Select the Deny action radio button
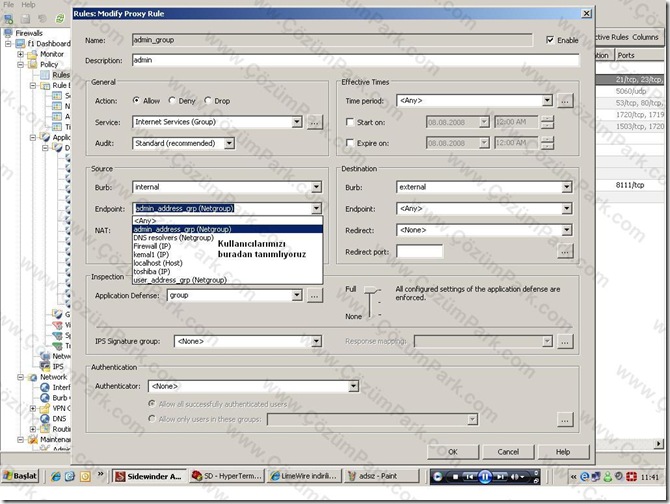670x504 pixels. [x=172, y=100]
